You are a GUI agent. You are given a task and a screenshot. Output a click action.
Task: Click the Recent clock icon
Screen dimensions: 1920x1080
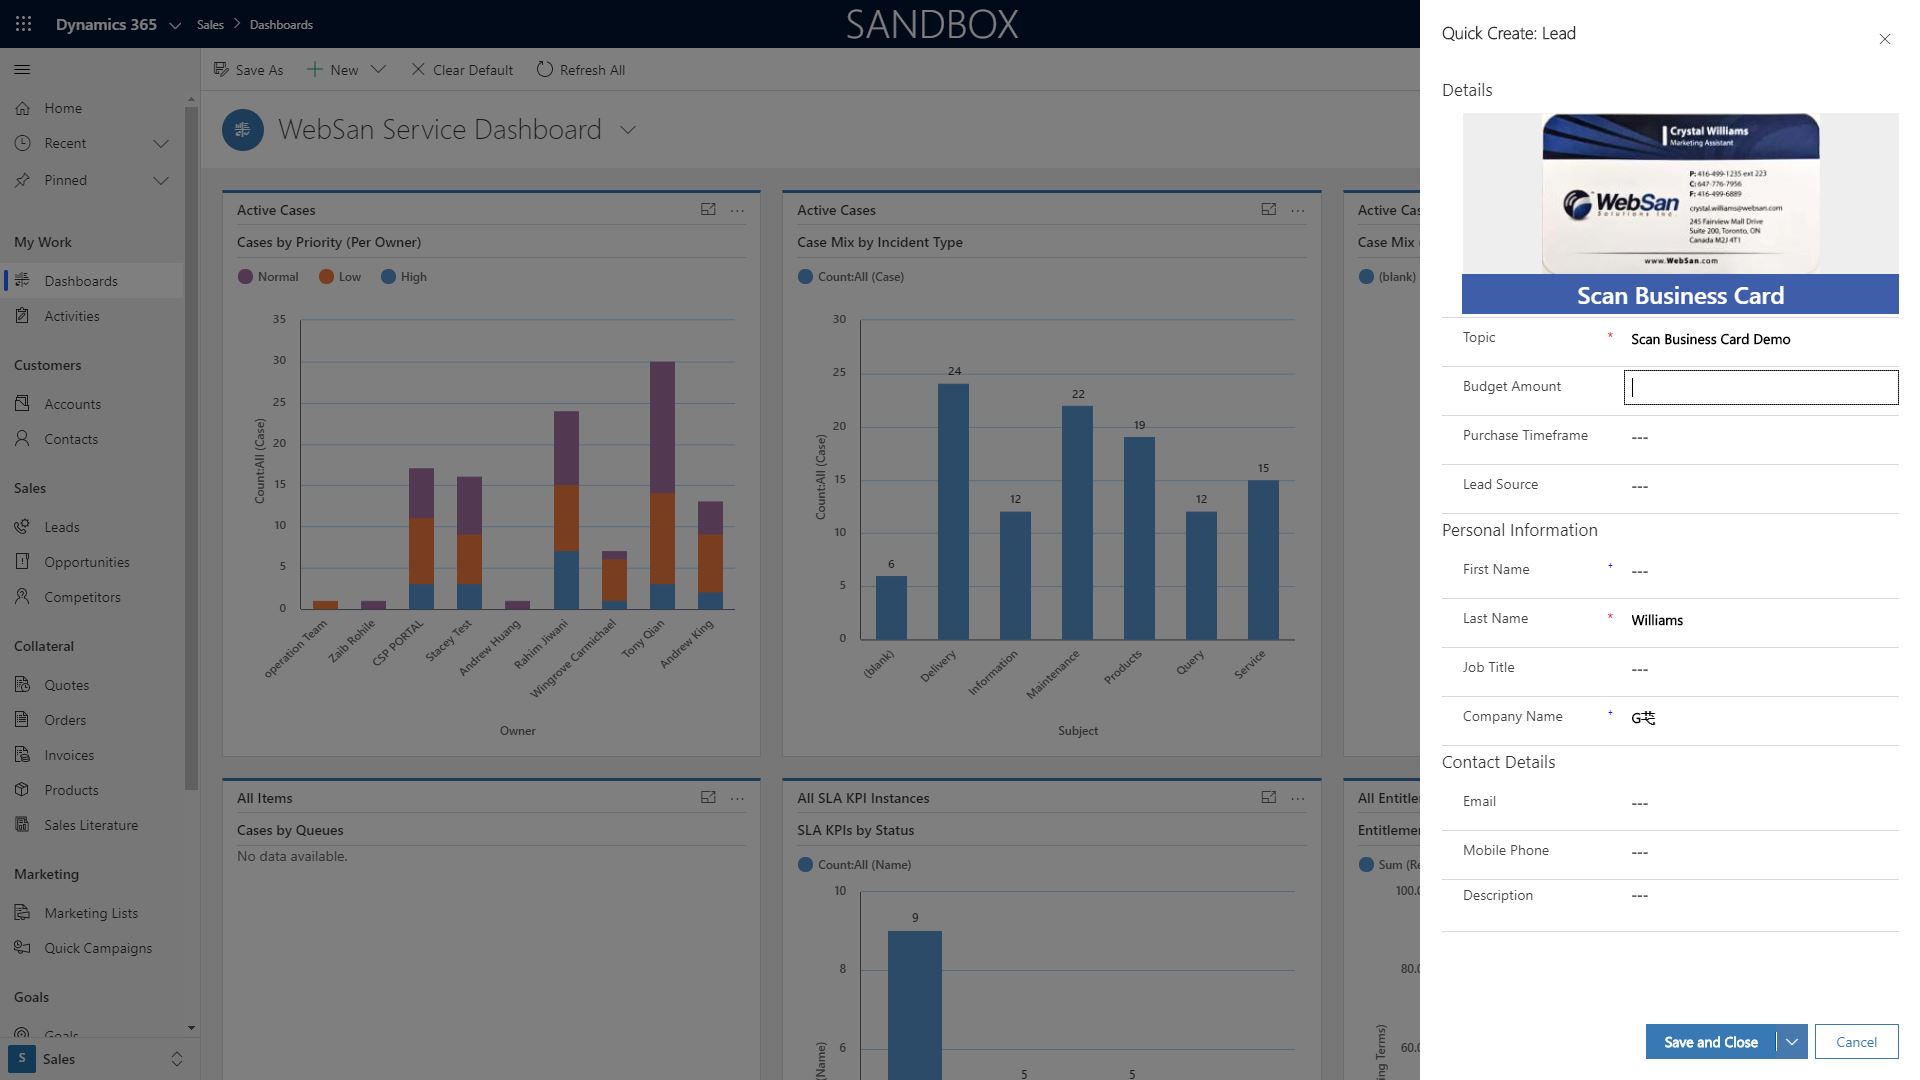(x=23, y=143)
